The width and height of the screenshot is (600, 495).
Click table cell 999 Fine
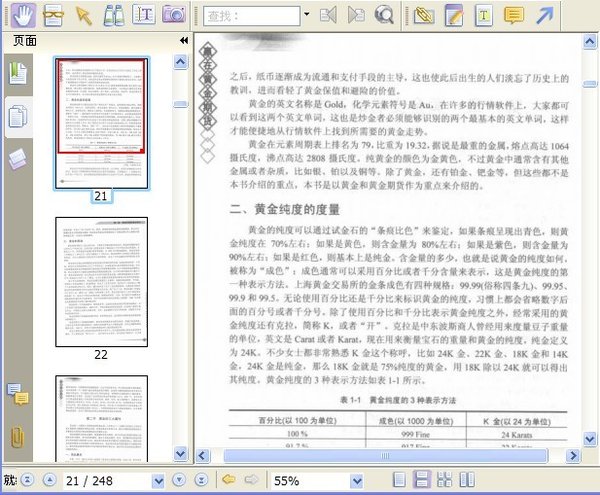pos(416,435)
